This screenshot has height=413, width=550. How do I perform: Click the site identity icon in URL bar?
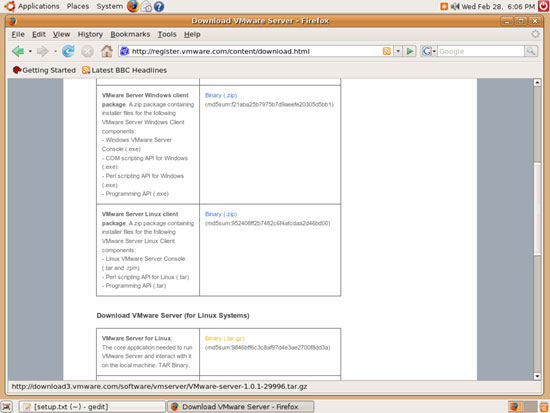pos(125,51)
